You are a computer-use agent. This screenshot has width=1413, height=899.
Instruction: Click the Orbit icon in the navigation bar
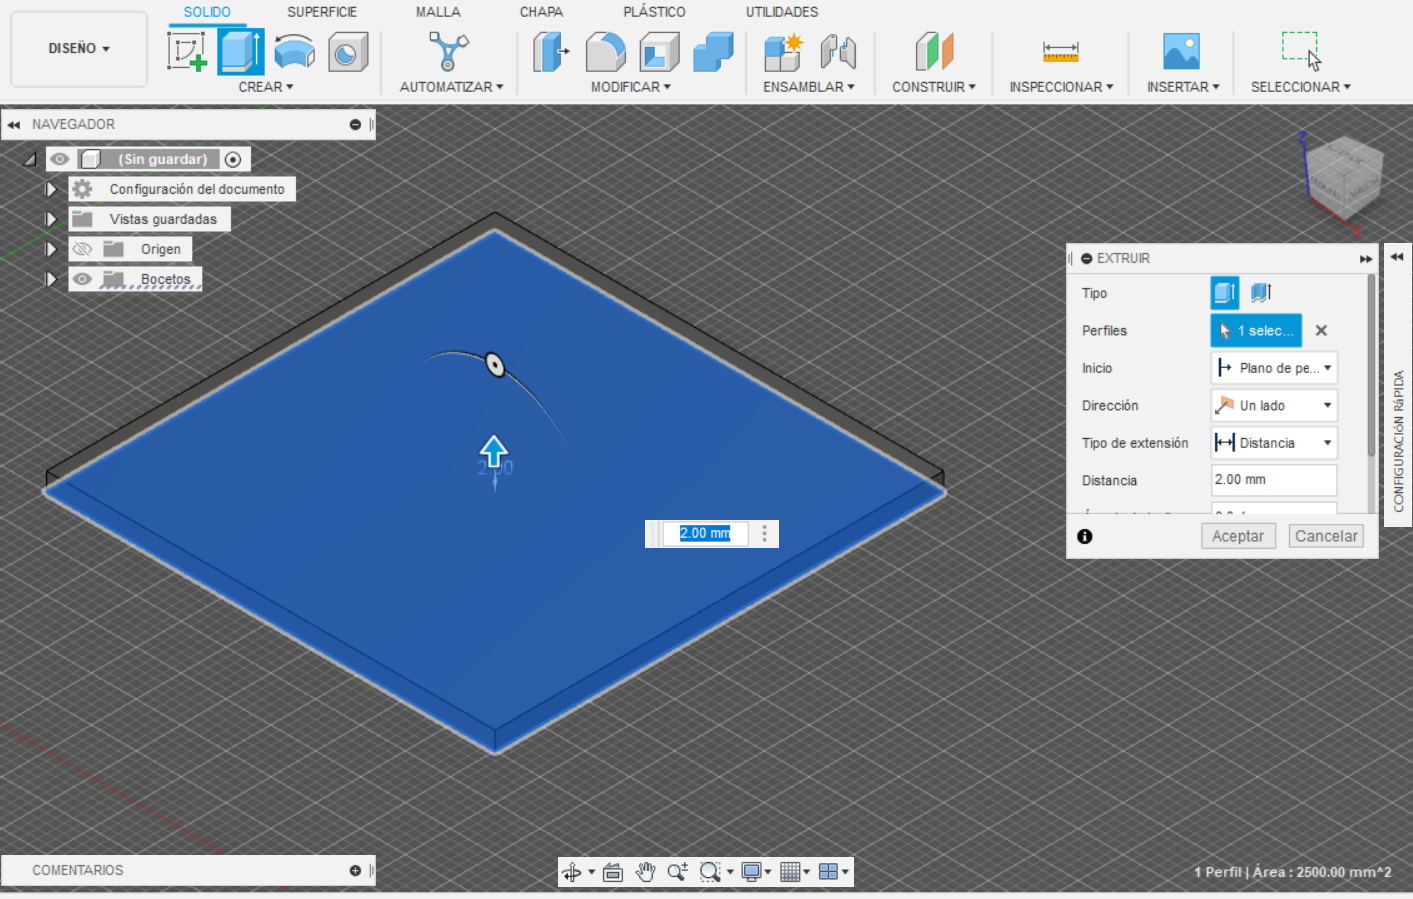coord(572,872)
